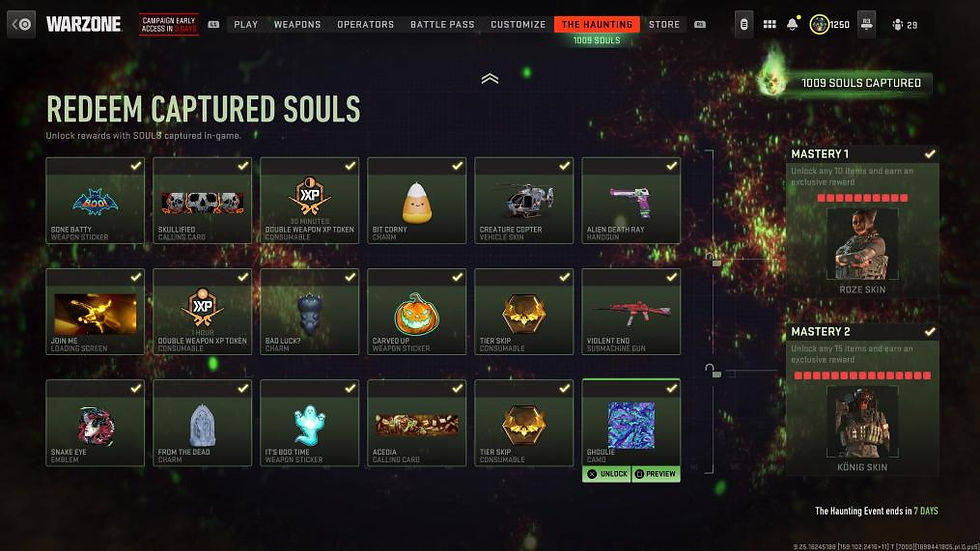
Task: Open the notifications bell icon
Action: pyautogui.click(x=792, y=24)
